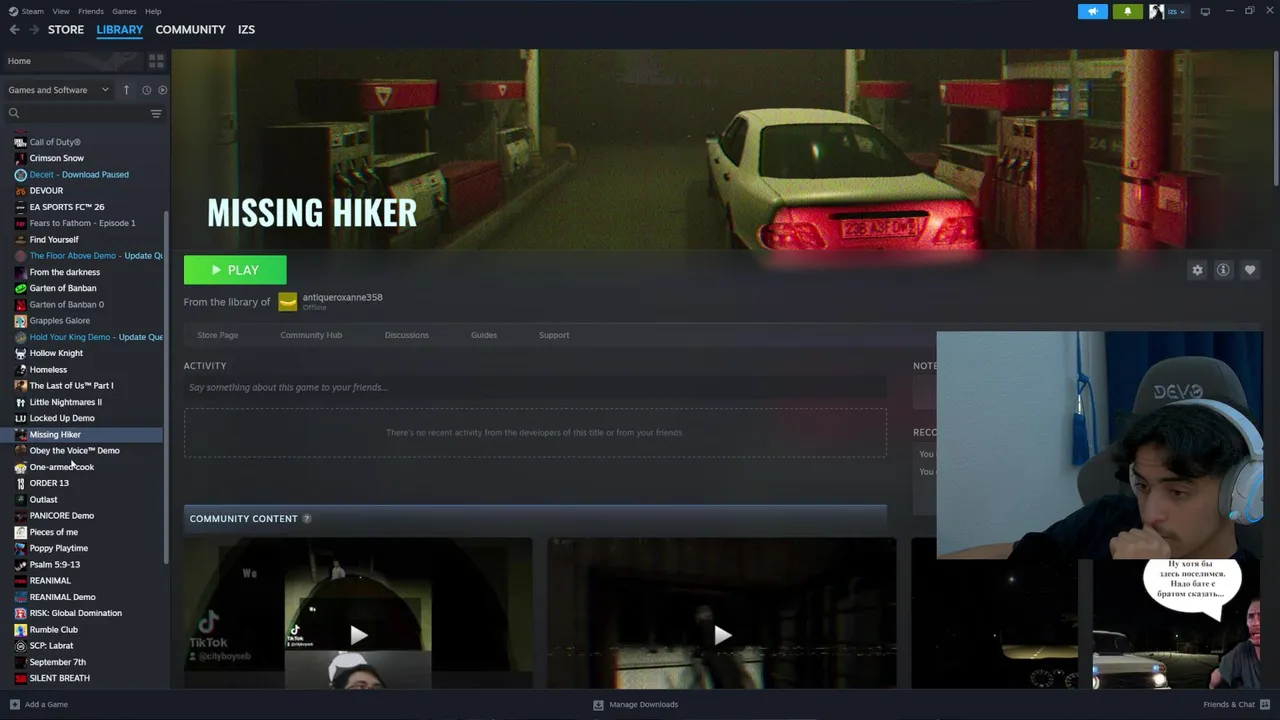Open the IZS account dropdown
Image resolution: width=1280 pixels, height=720 pixels.
pyautogui.click(x=1176, y=11)
